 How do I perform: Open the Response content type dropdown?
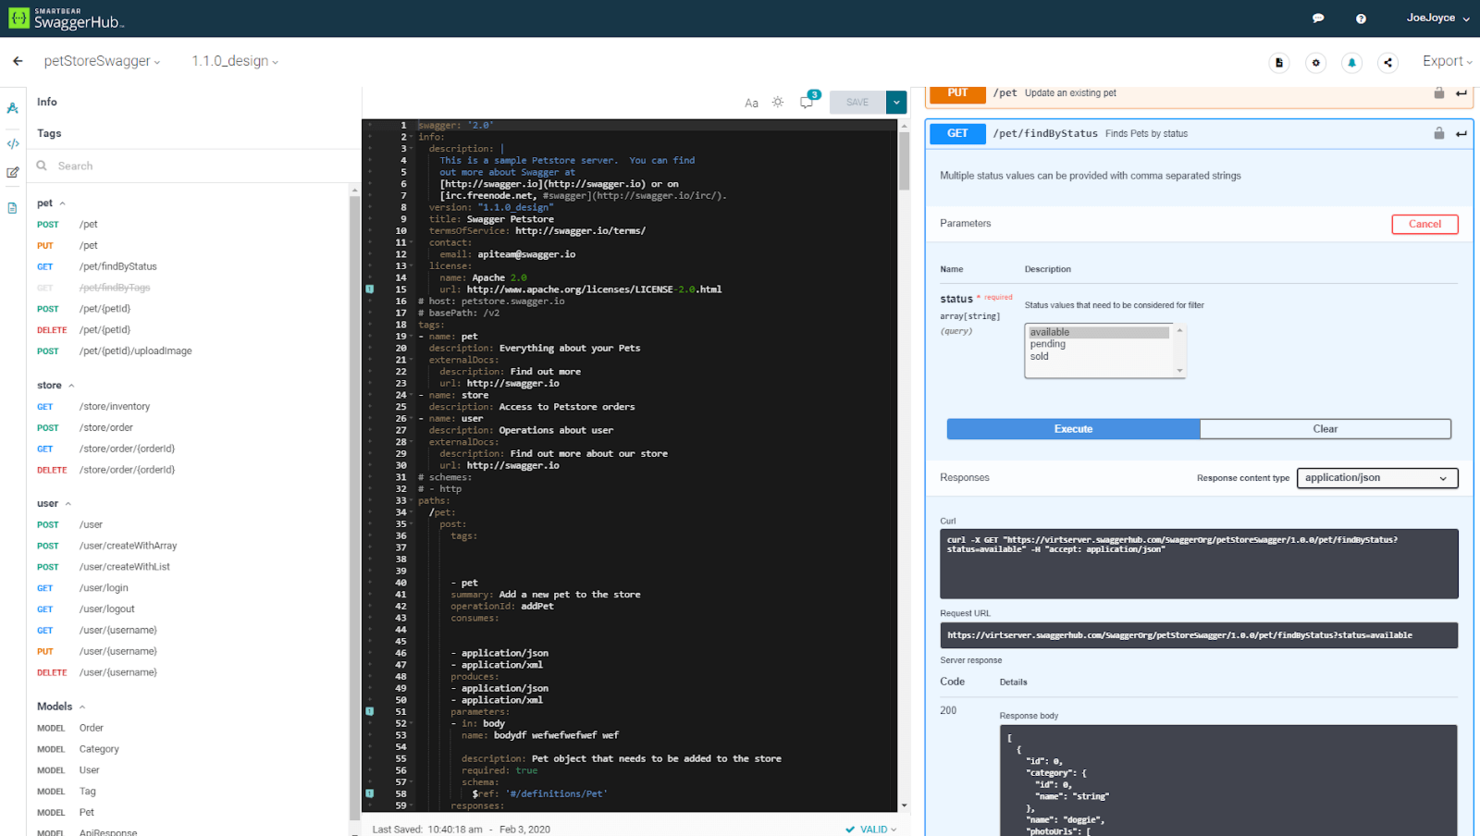tap(1377, 477)
